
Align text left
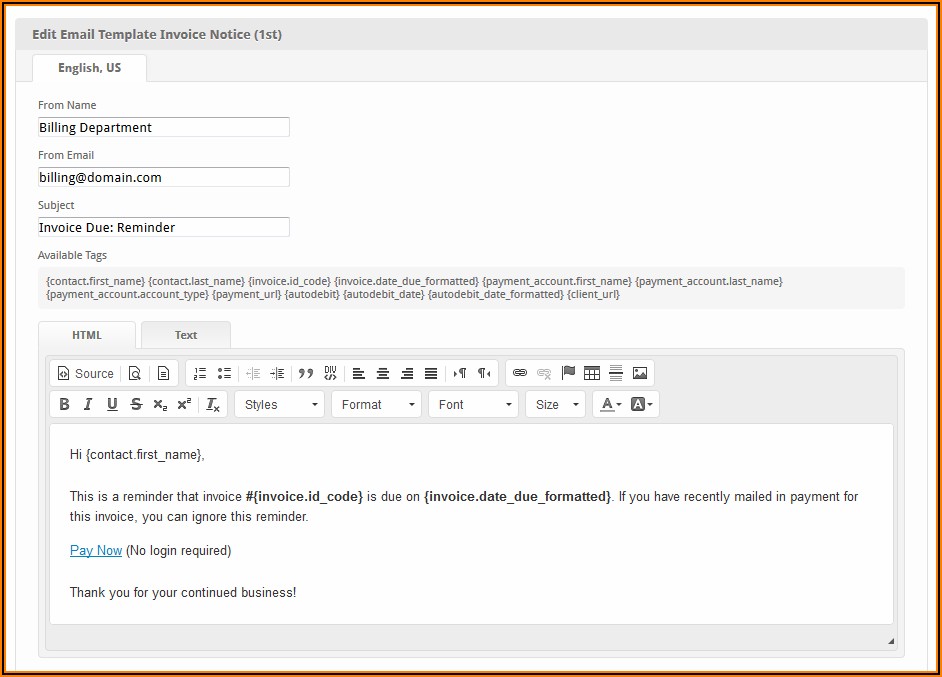point(359,374)
